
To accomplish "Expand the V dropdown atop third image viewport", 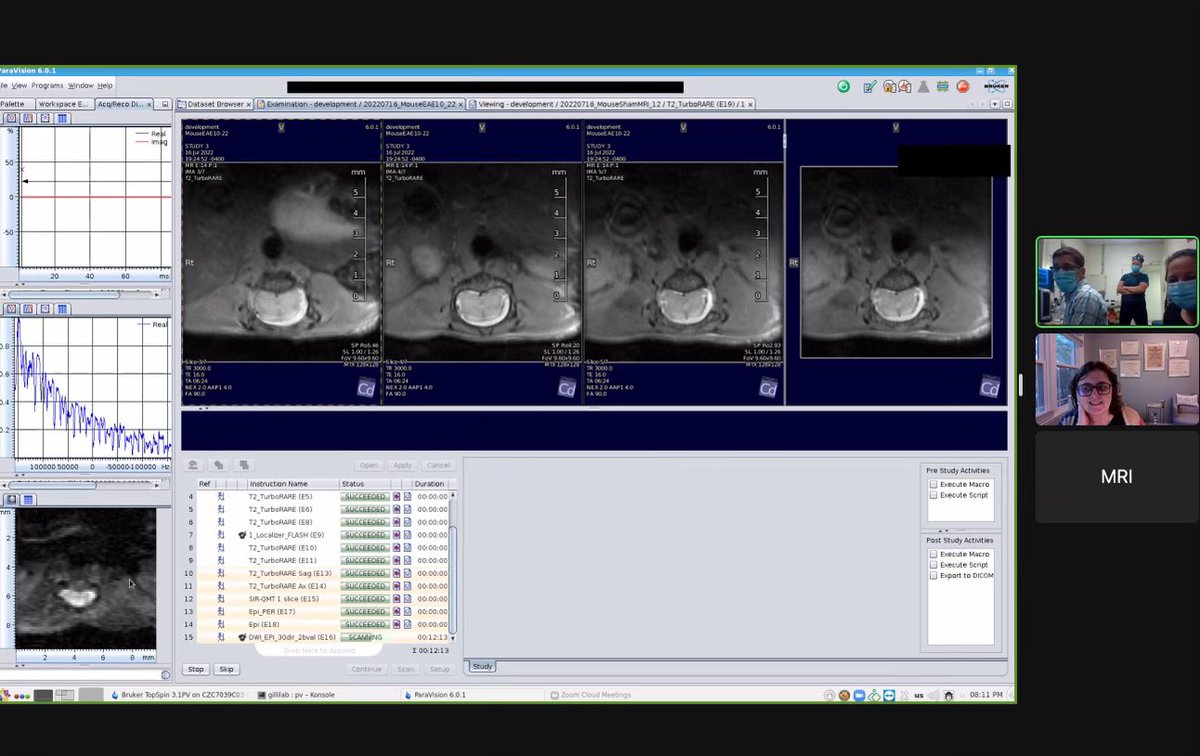I will 682,127.
